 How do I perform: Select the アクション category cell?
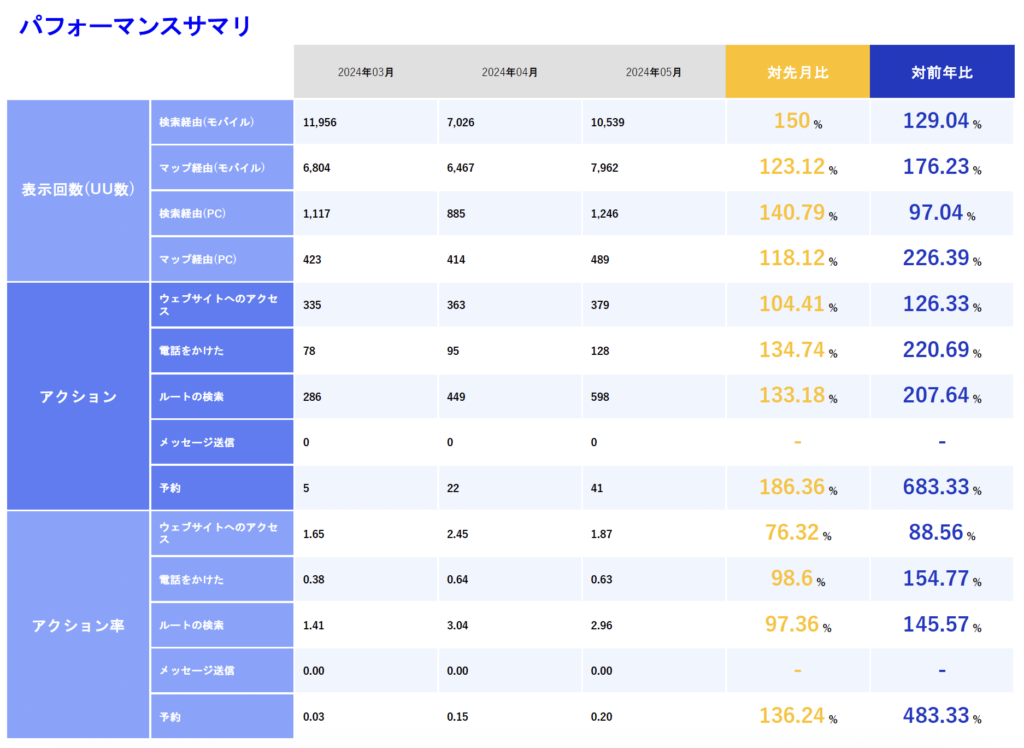point(78,396)
